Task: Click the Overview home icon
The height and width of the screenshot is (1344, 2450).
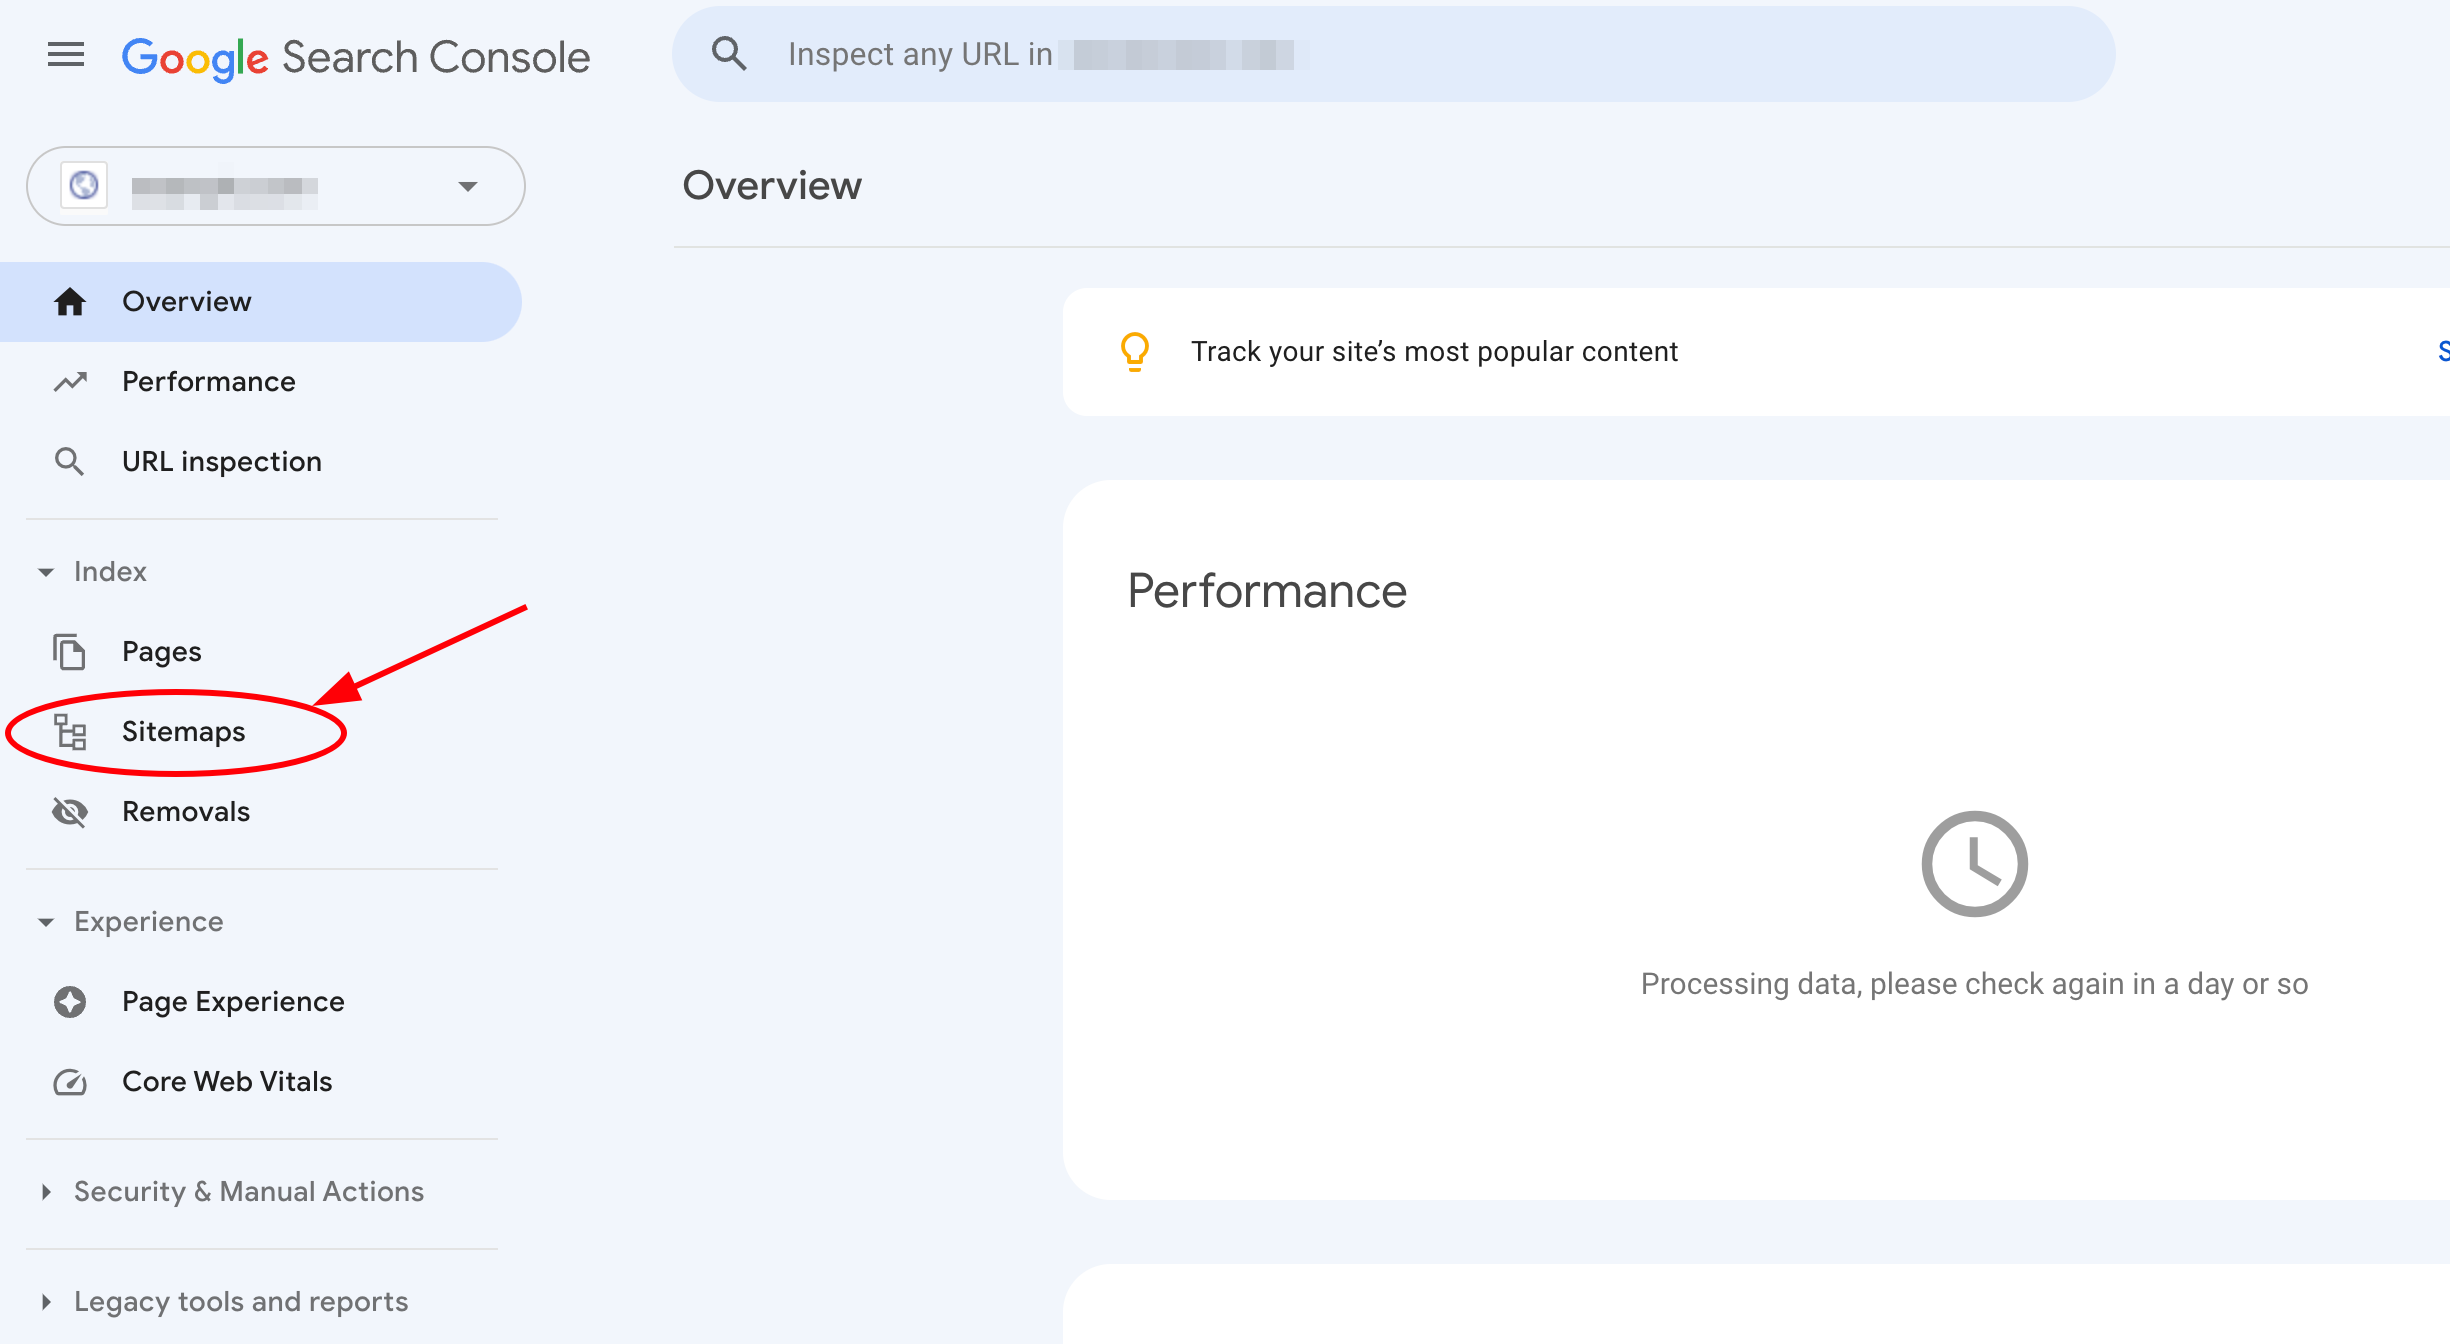Action: tap(70, 301)
